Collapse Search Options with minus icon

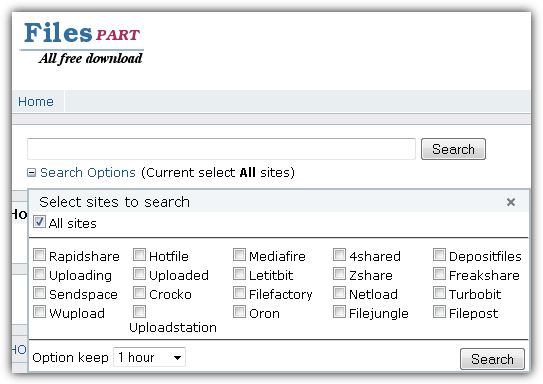click(32, 172)
